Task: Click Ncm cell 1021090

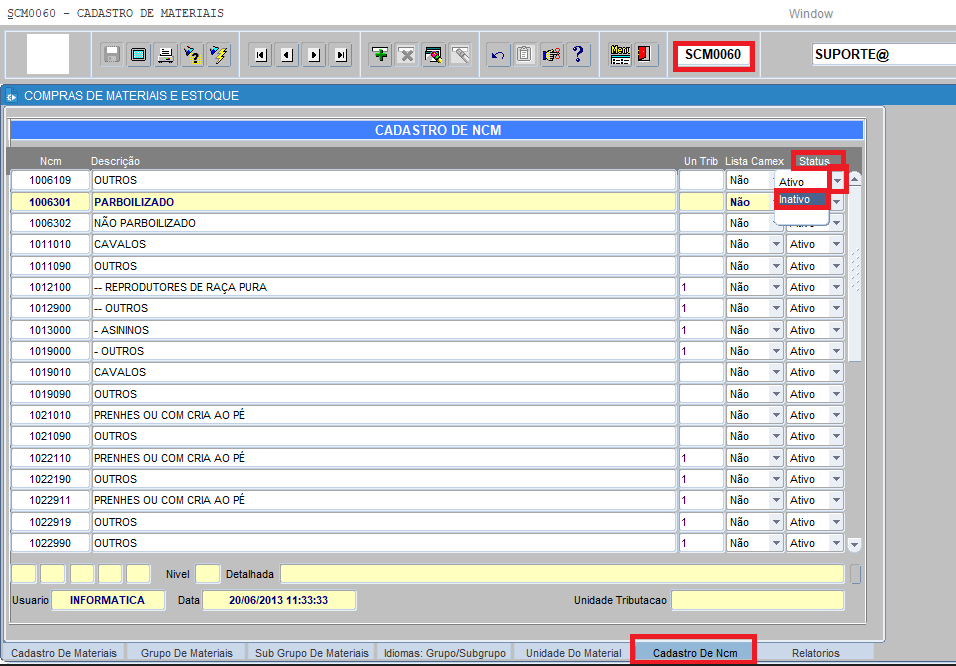Action: click(51, 437)
